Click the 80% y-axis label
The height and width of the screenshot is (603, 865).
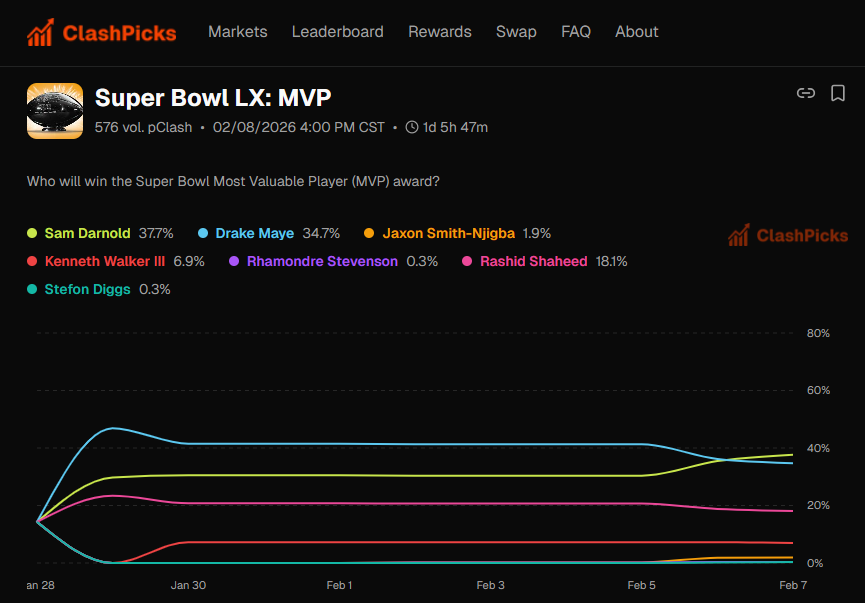[x=818, y=333]
